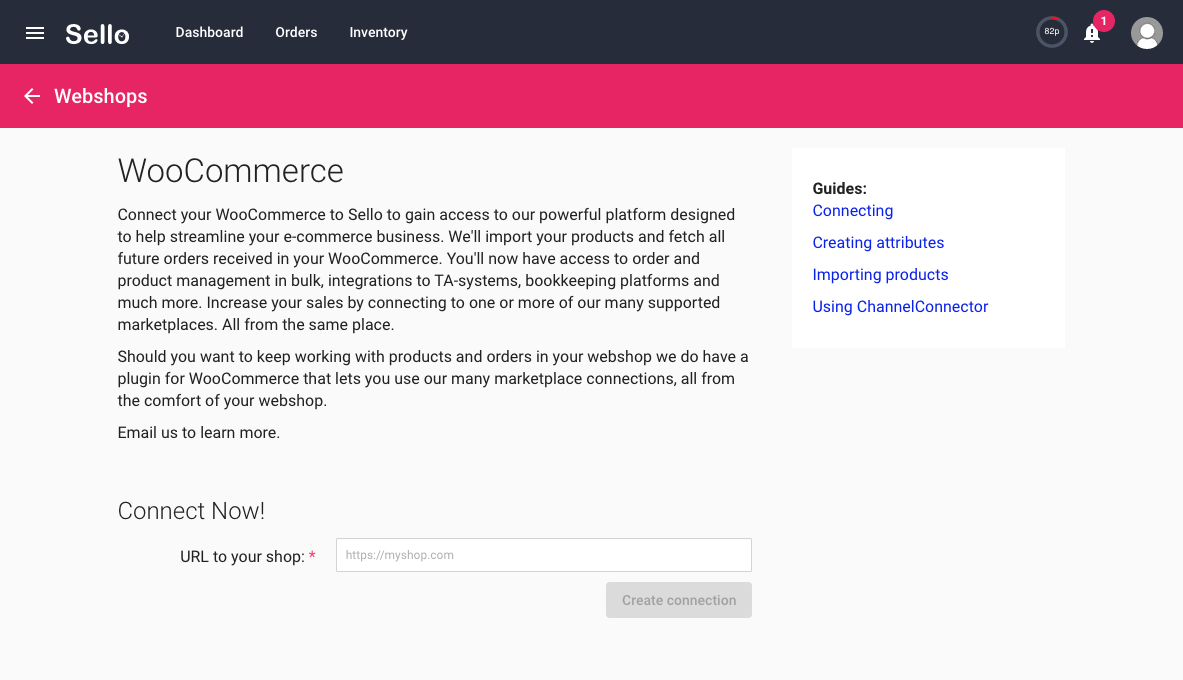This screenshot has width=1183, height=680.
Task: Open the 82p progress indicator
Action: [1052, 32]
